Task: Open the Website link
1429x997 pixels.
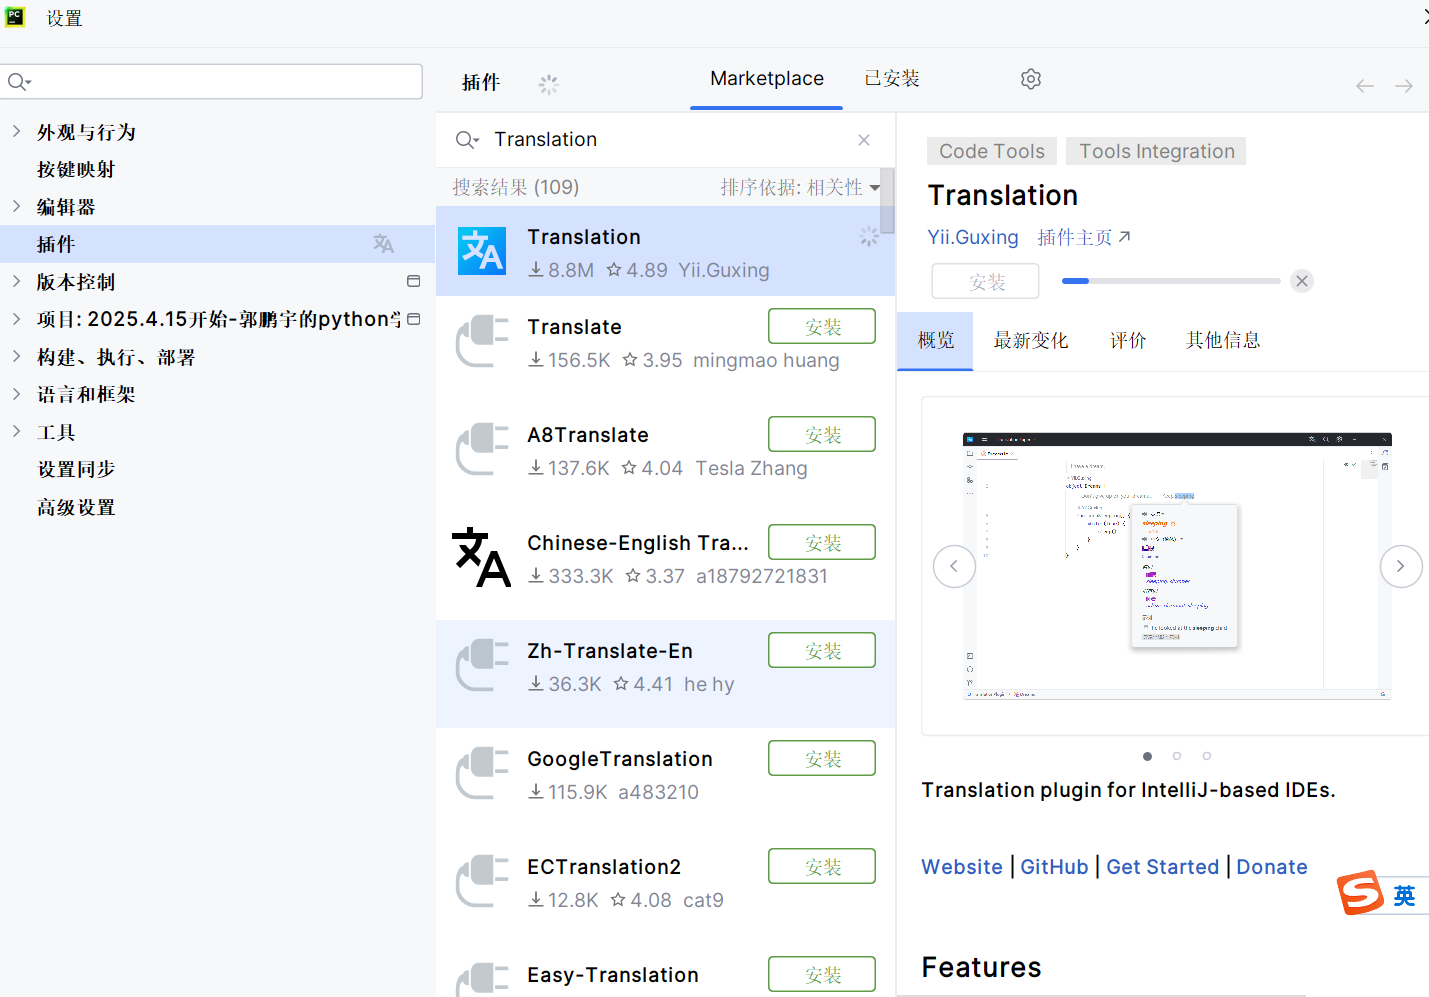Action: pyautogui.click(x=962, y=867)
